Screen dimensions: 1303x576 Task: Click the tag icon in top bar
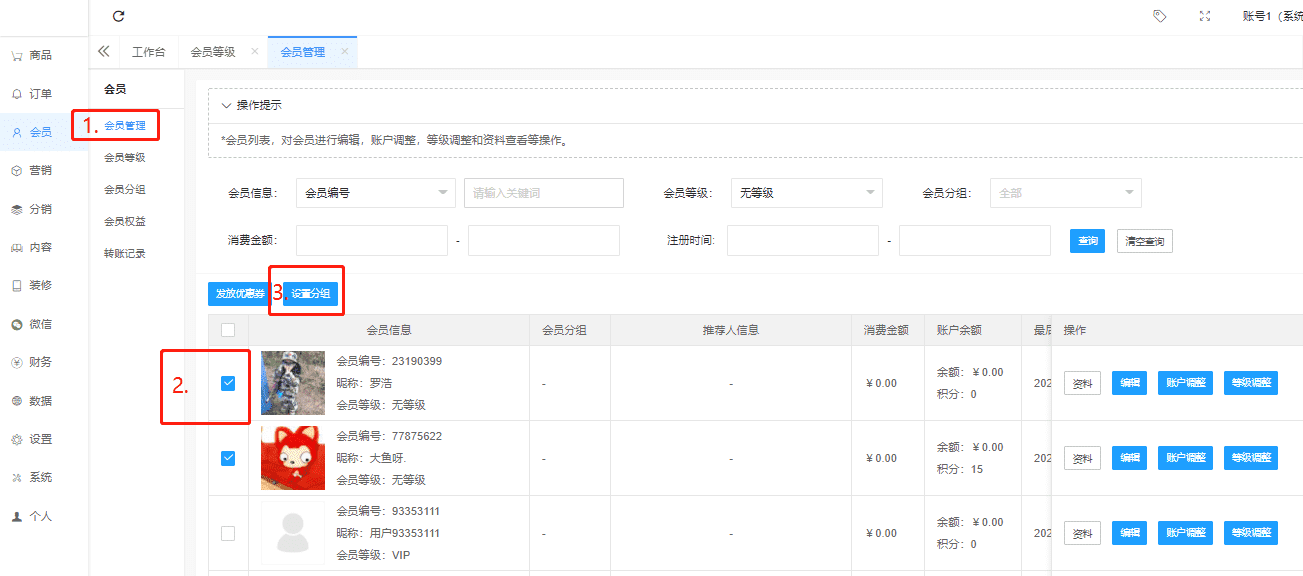pos(1160,16)
